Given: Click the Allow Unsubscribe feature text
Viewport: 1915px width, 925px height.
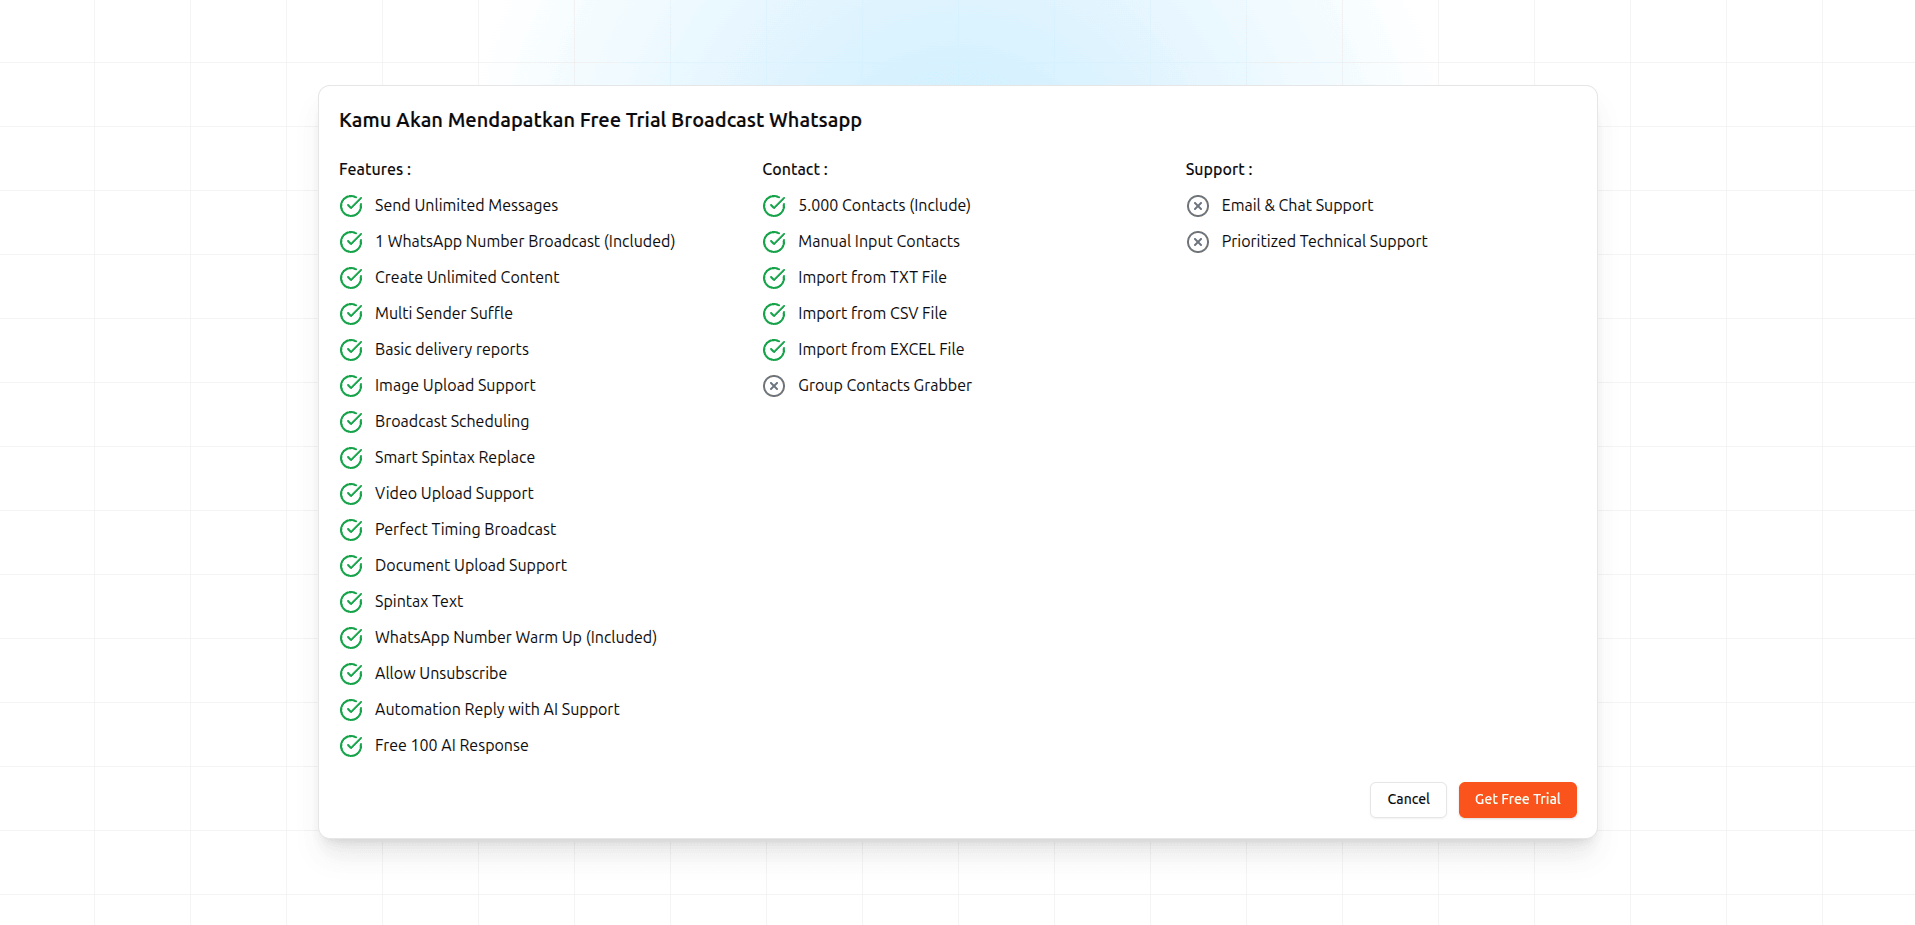Looking at the screenshot, I should (x=440, y=673).
